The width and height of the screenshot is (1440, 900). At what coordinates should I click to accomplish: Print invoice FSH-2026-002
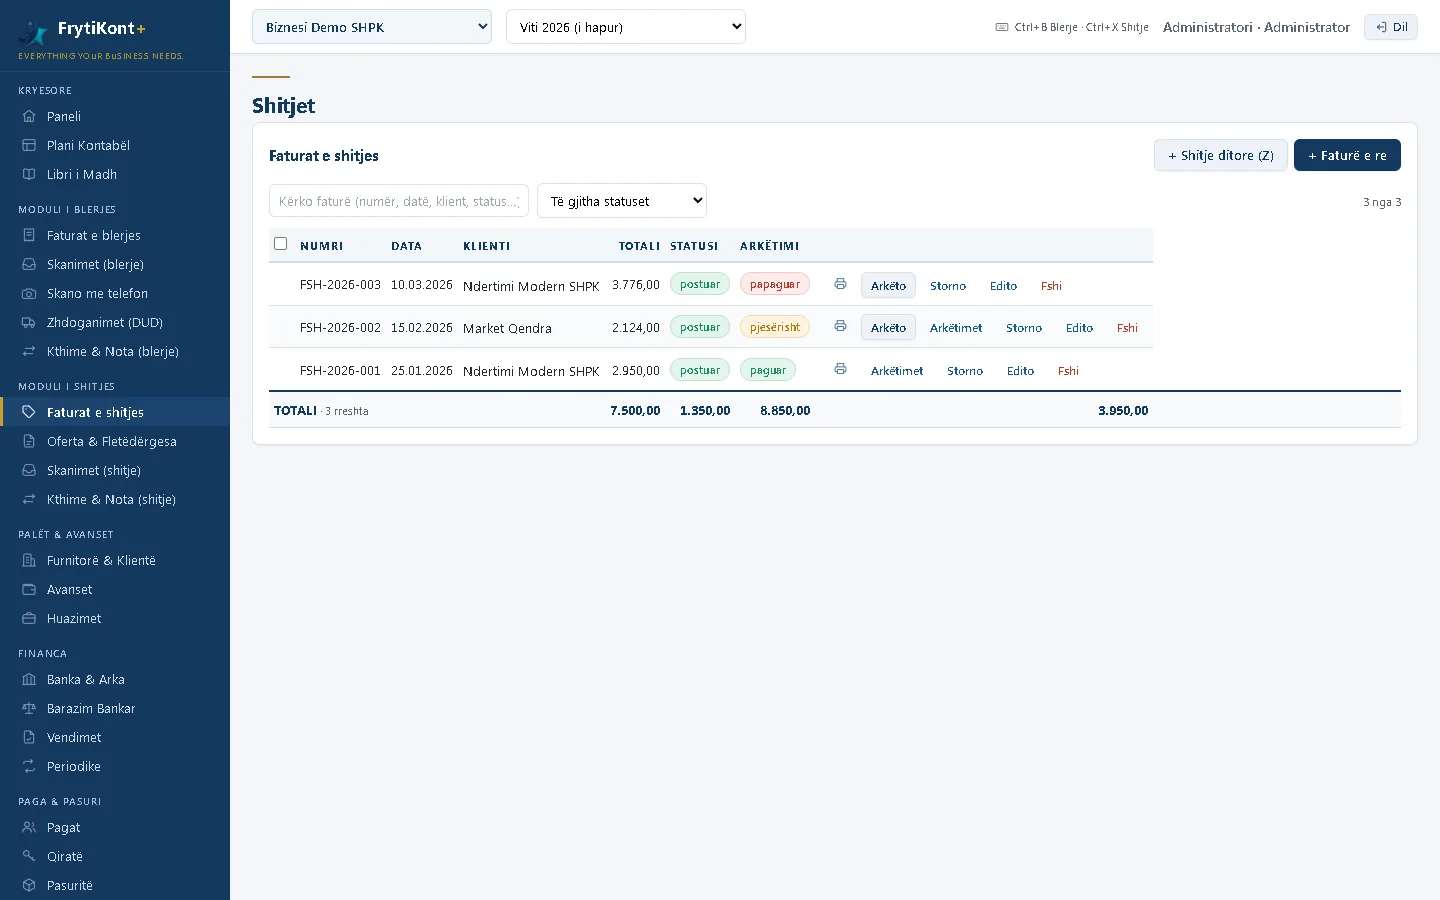tap(840, 326)
